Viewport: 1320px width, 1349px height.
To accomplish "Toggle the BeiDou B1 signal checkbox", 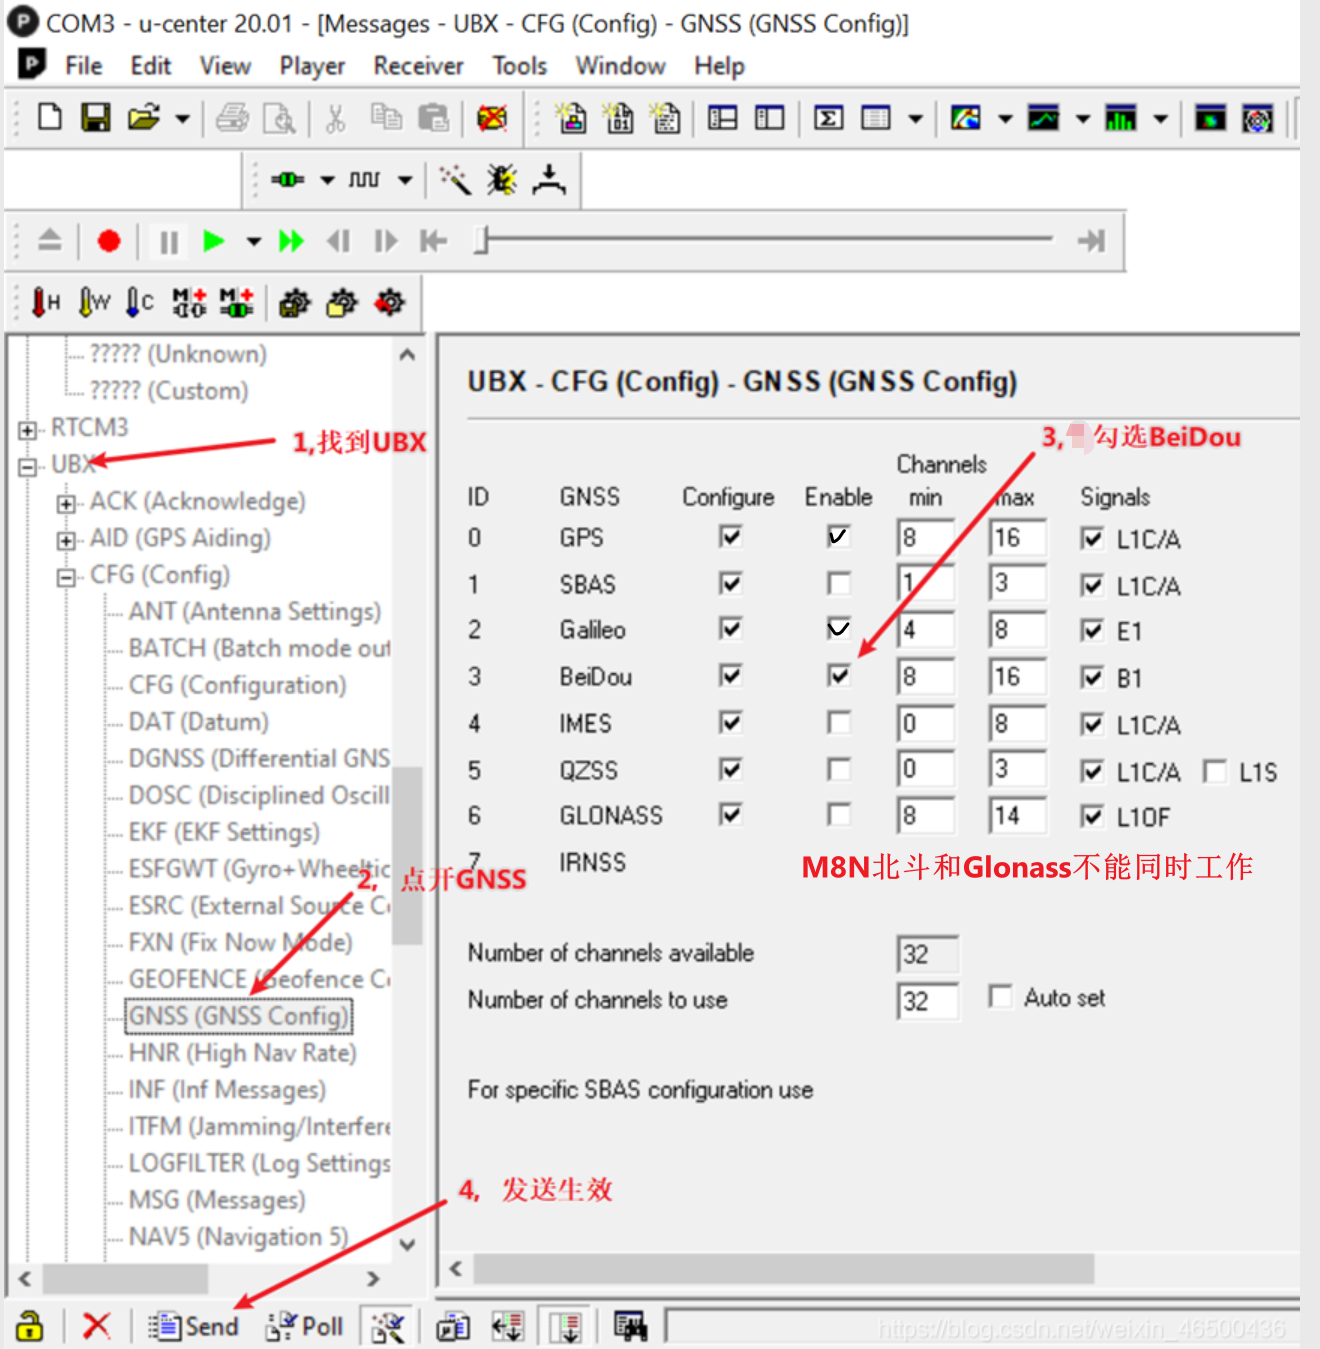I will click(x=1092, y=678).
